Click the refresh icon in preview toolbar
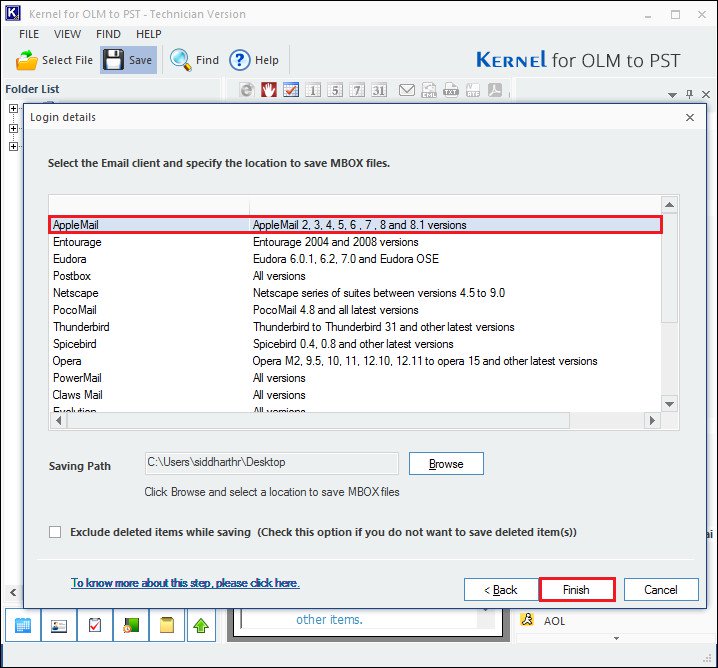Screen dimensions: 718x668 point(247,90)
